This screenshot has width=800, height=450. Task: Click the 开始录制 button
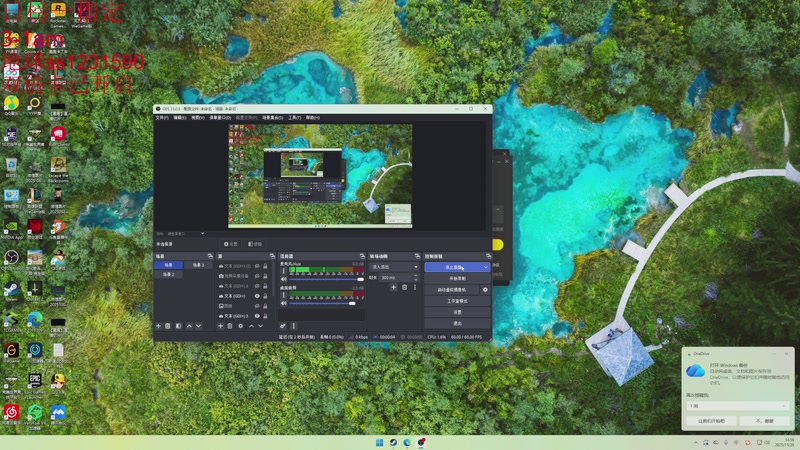457,279
